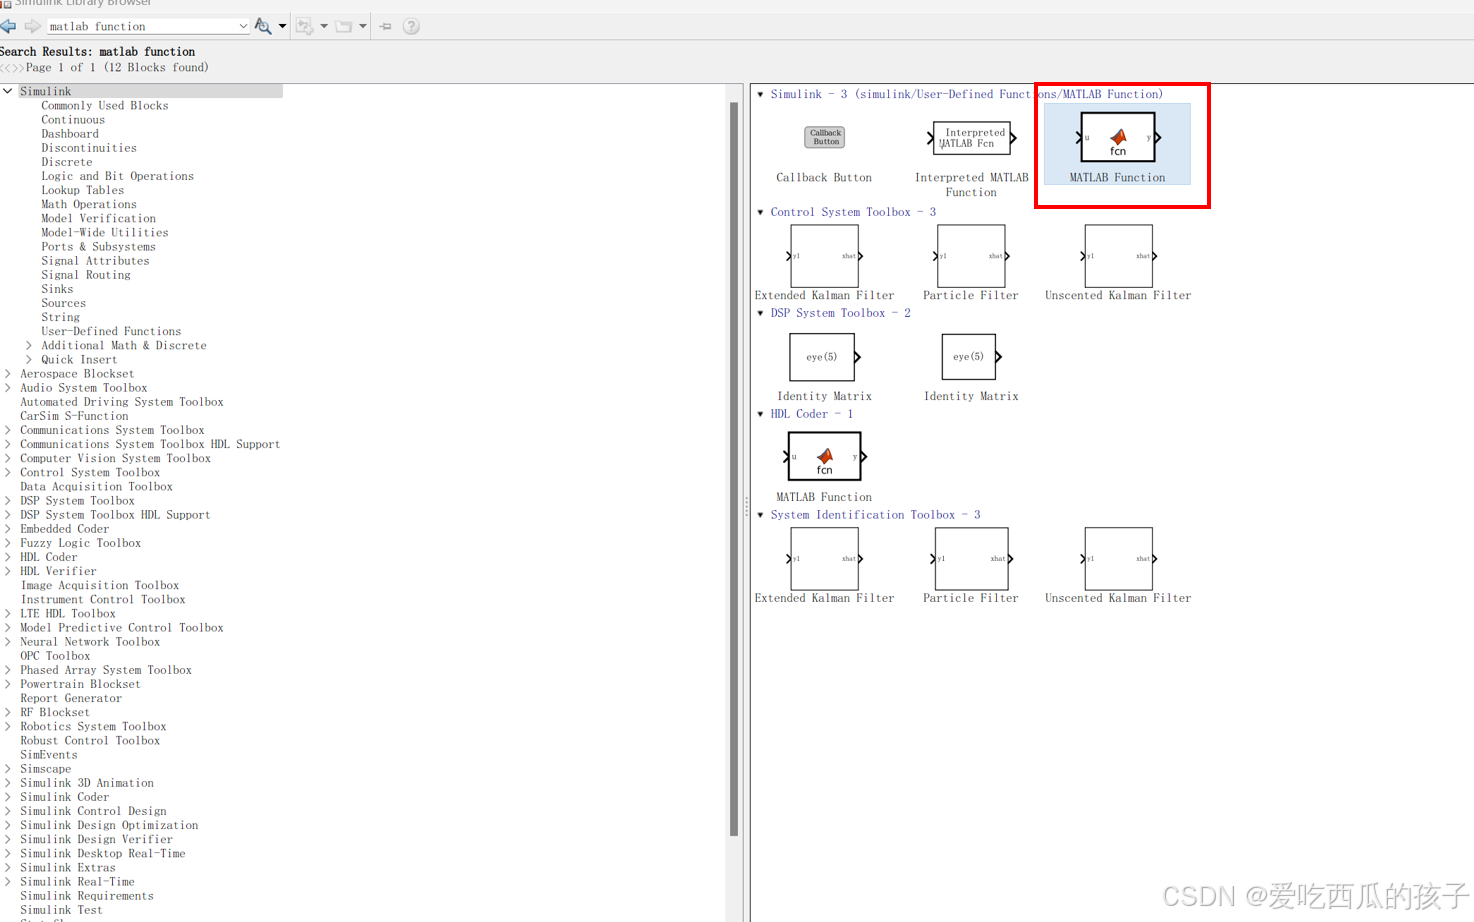Collapse the Control System Toolbox - 3 section
Viewport: 1474px width, 922px height.
[x=761, y=212]
